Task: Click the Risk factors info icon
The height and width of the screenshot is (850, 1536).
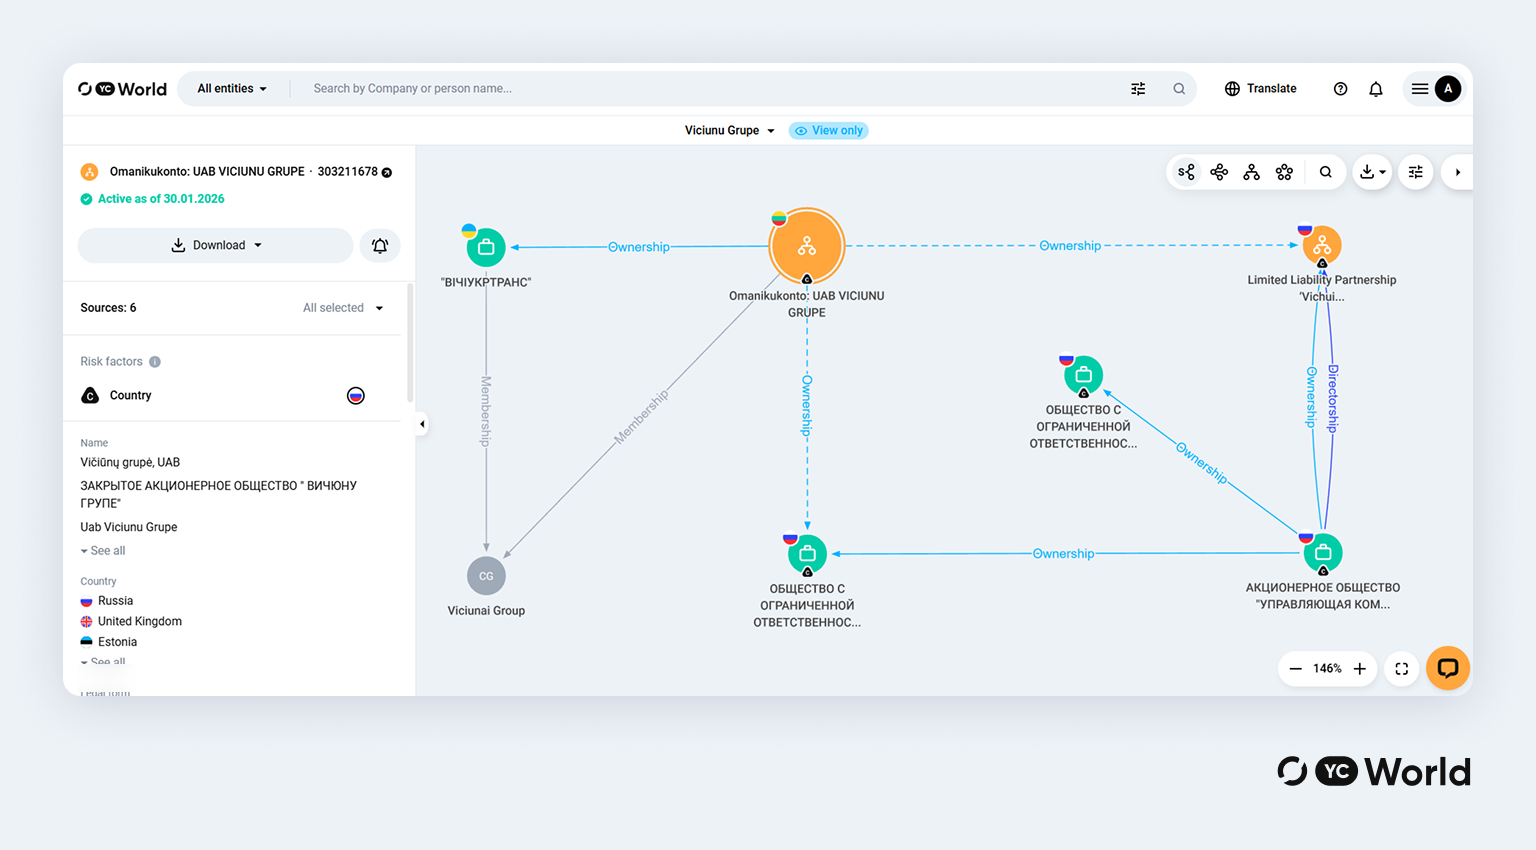Action: (155, 362)
